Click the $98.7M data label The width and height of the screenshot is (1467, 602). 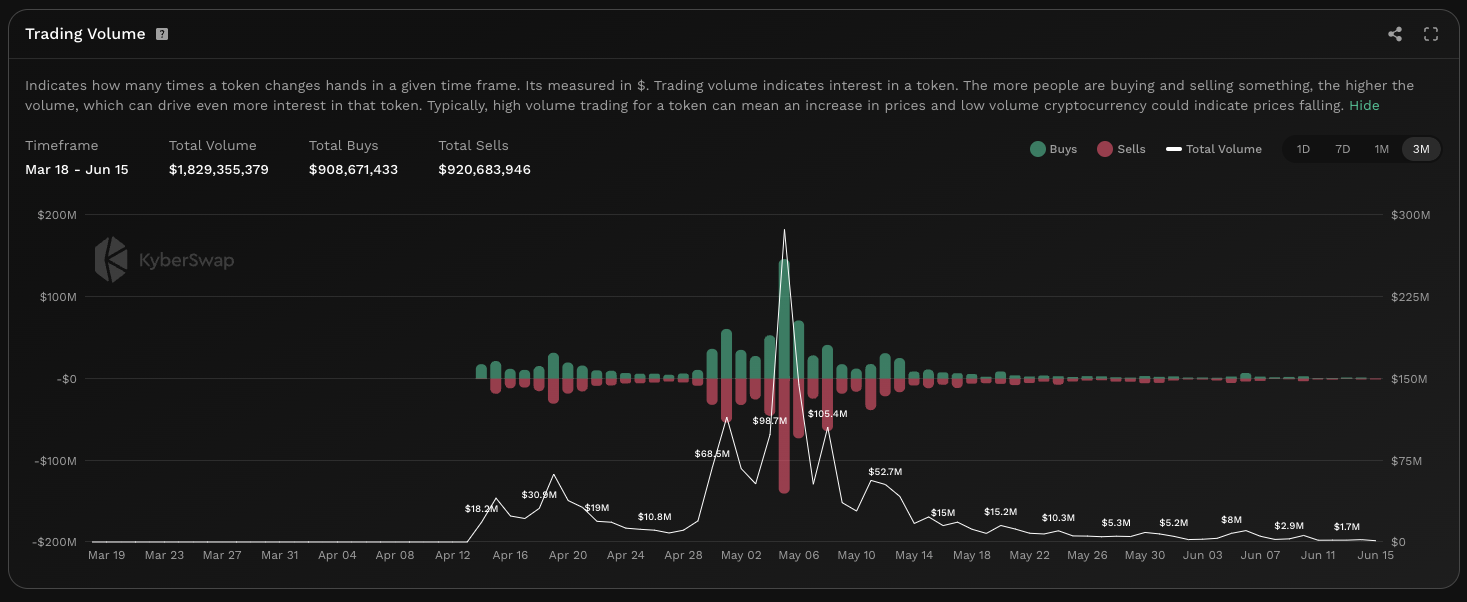pos(770,421)
